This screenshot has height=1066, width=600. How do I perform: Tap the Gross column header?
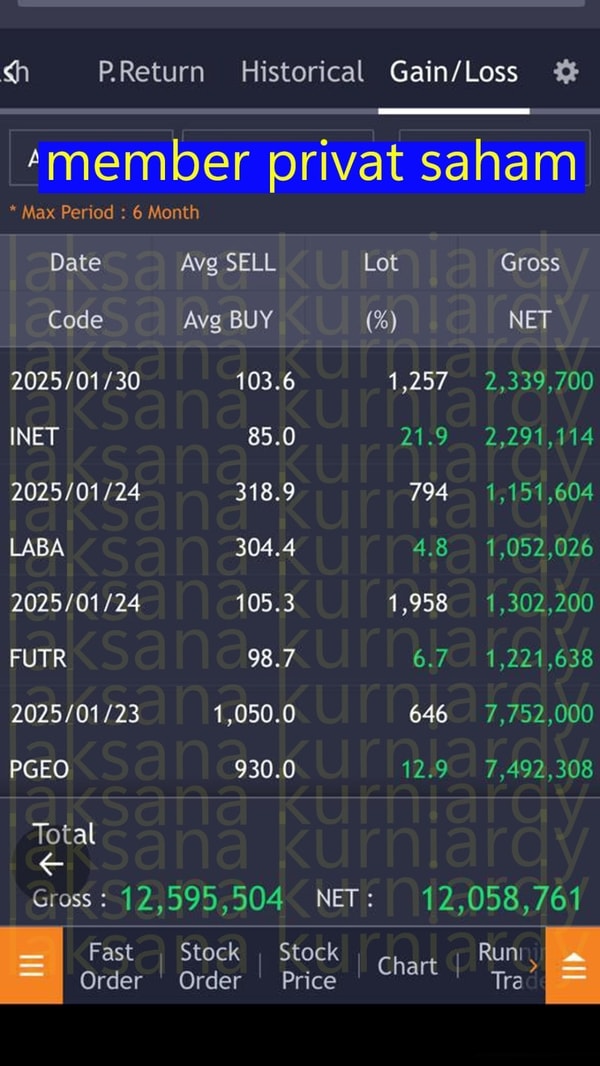point(530,263)
